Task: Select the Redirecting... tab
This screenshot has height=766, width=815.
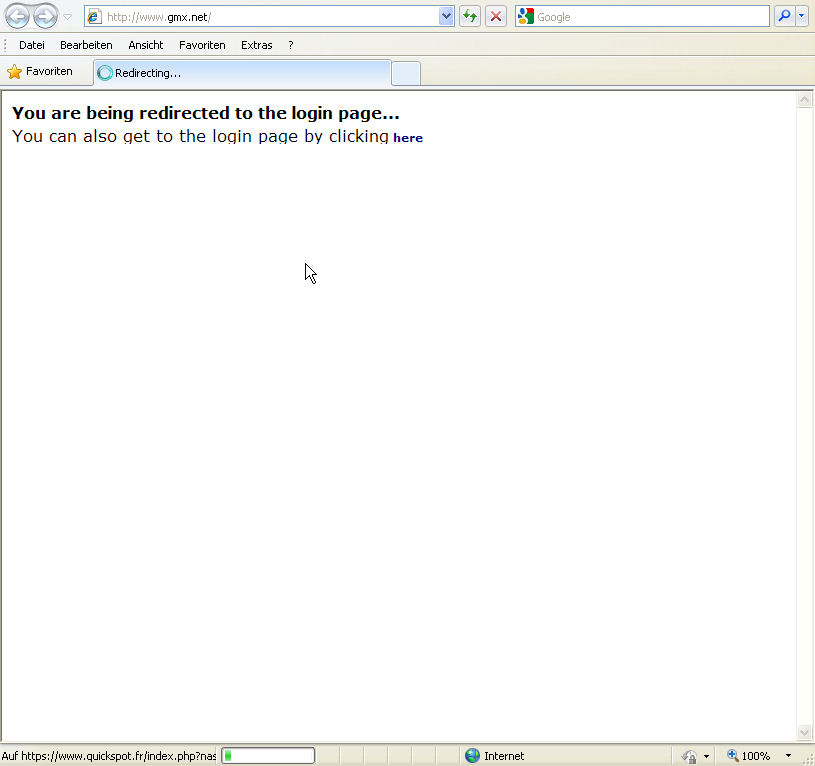Action: point(242,73)
